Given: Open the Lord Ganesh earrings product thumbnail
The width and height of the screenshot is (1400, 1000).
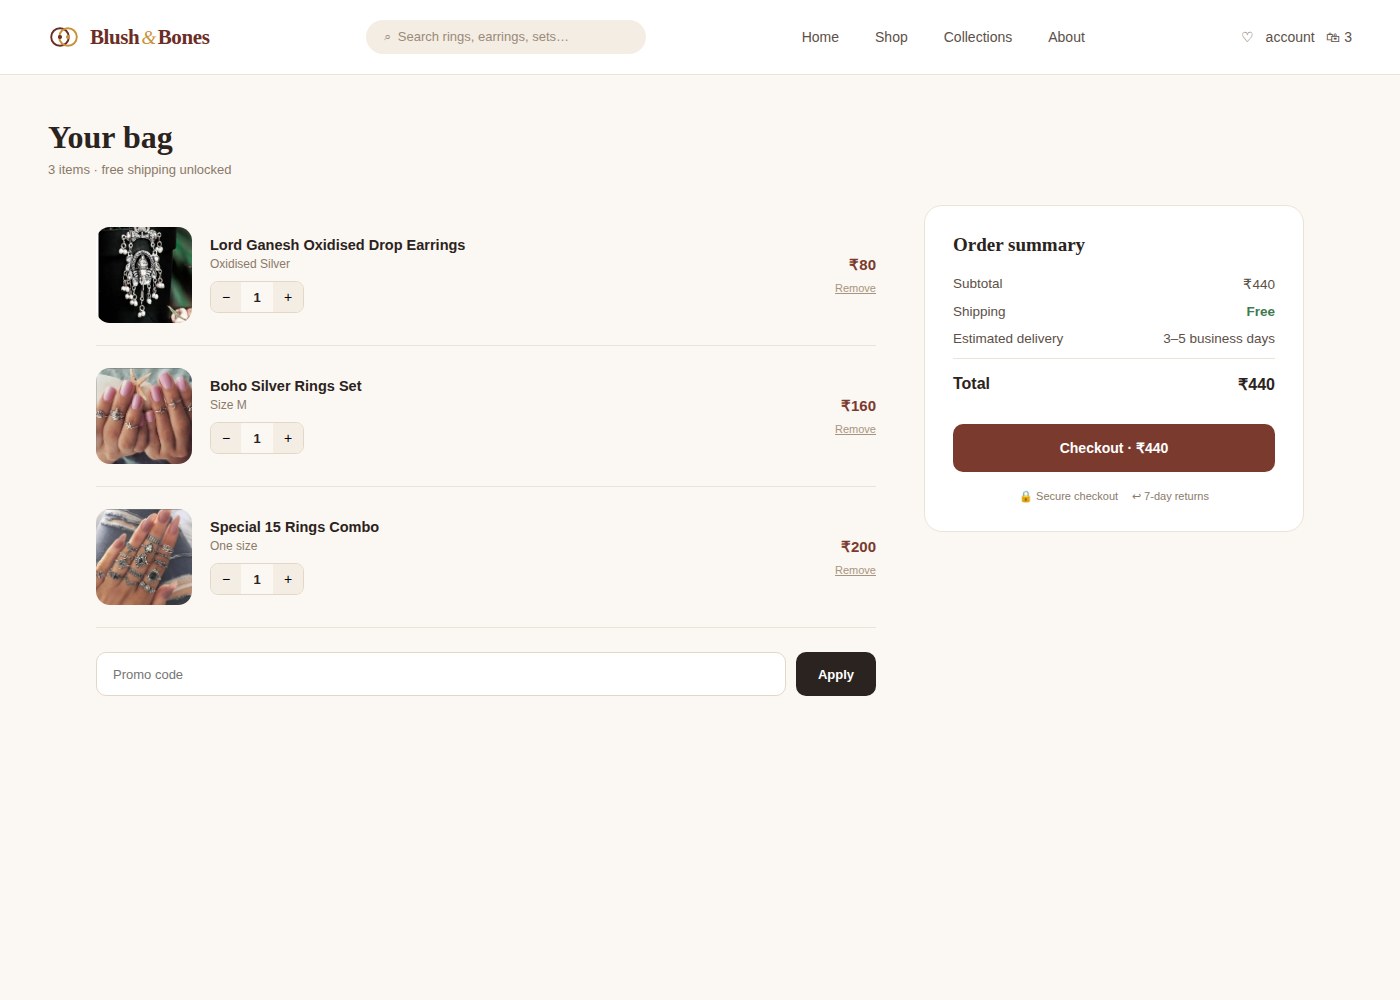Looking at the screenshot, I should click(144, 275).
